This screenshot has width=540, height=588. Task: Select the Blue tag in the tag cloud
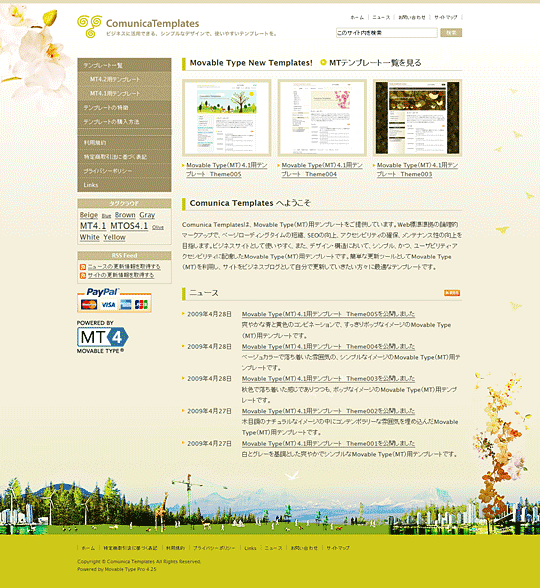pyautogui.click(x=106, y=216)
